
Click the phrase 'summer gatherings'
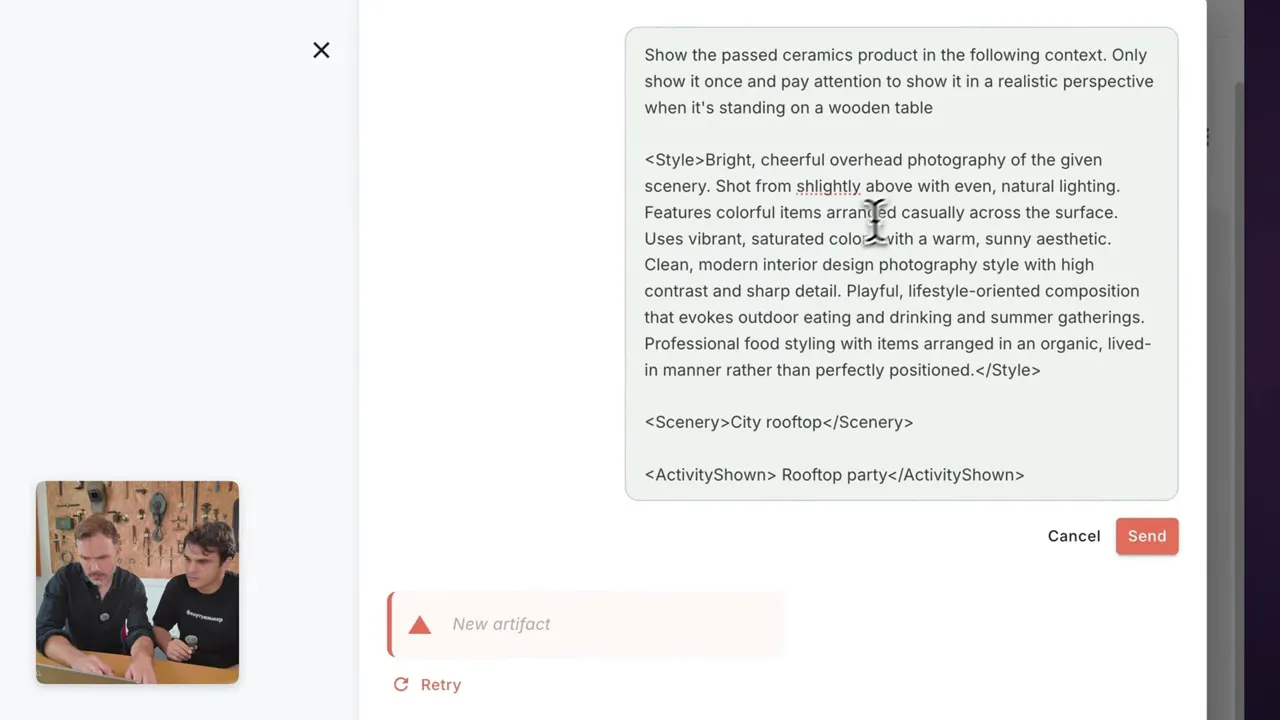tap(1066, 317)
